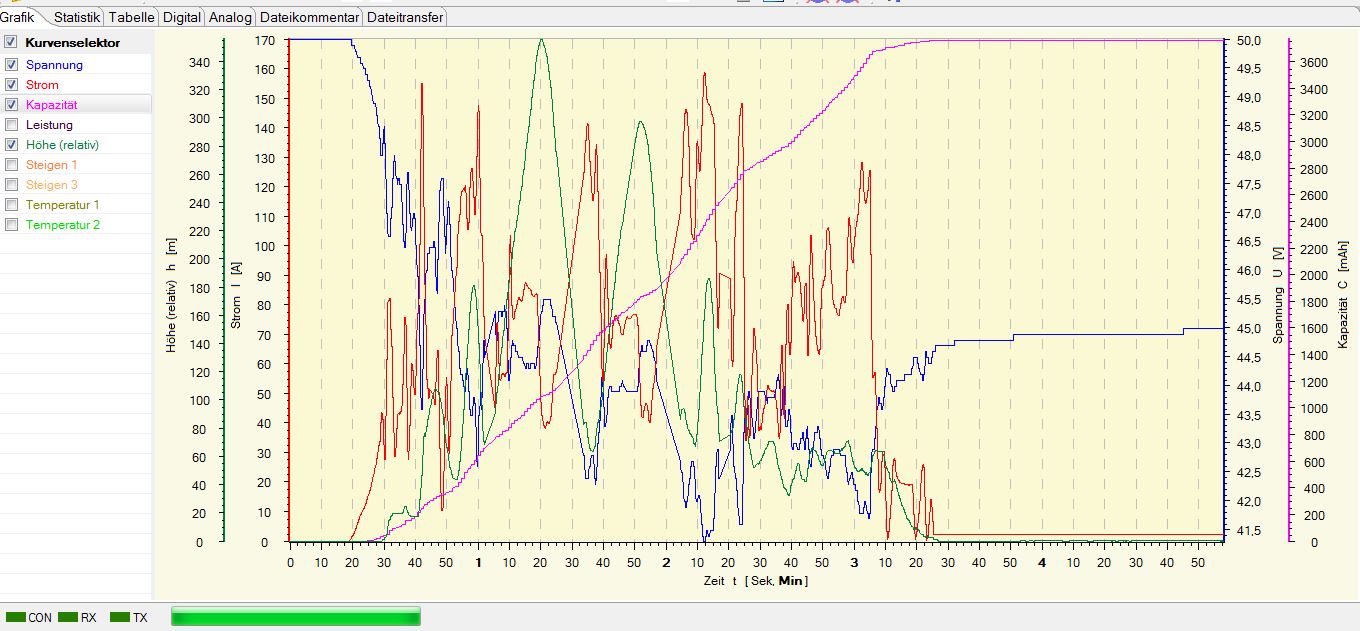Click the green progress bar
1360x631 pixels.
pyautogui.click(x=296, y=616)
